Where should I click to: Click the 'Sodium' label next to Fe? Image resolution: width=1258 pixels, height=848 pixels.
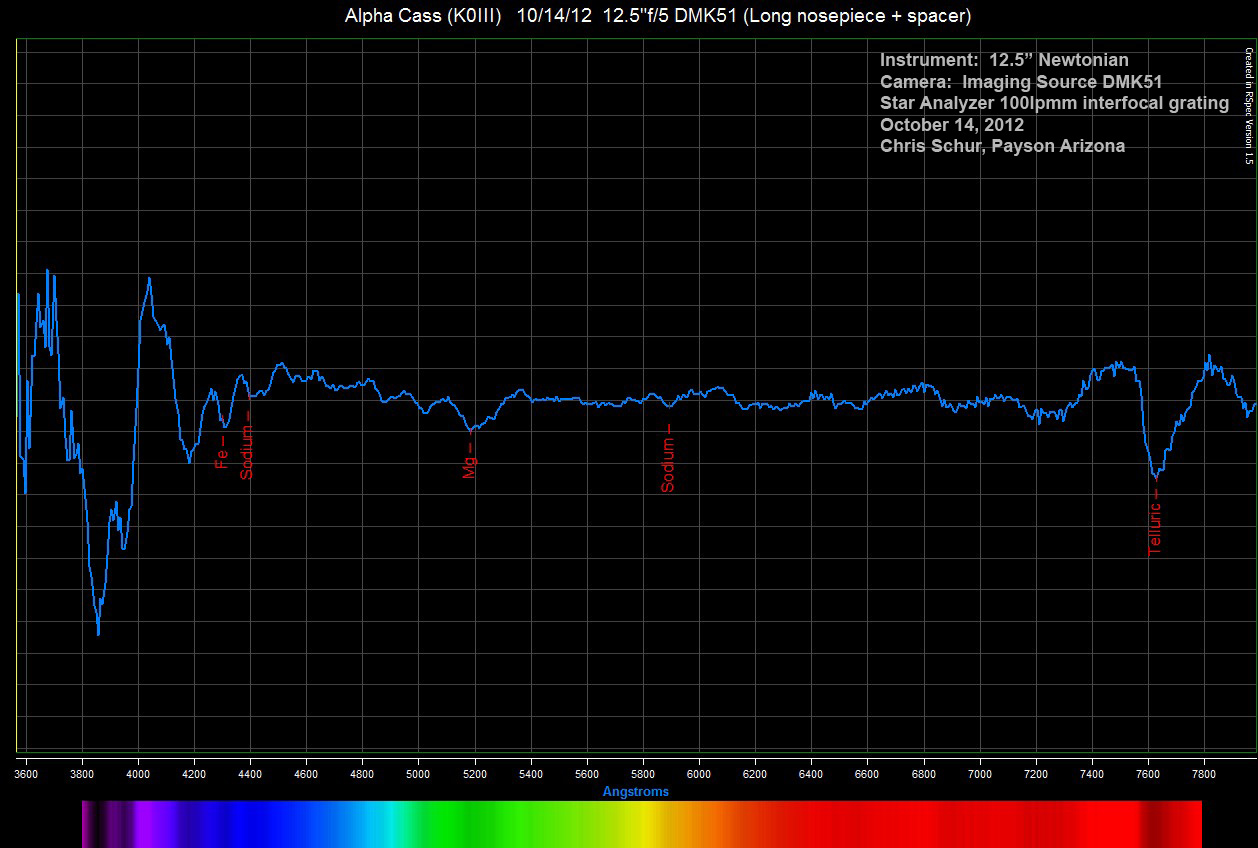pos(247,452)
